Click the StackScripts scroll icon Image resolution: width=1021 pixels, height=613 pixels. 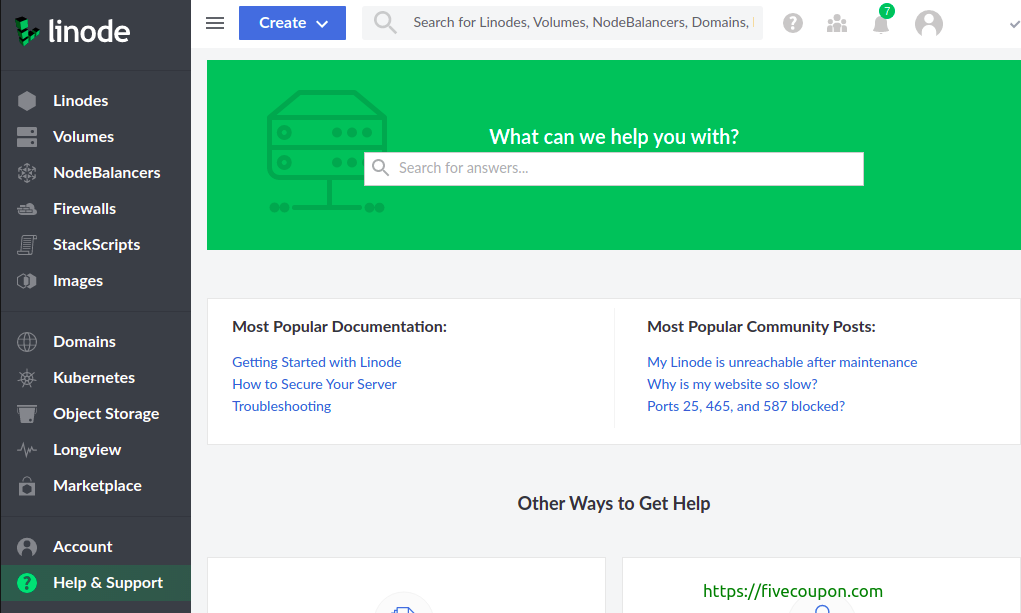(x=27, y=245)
